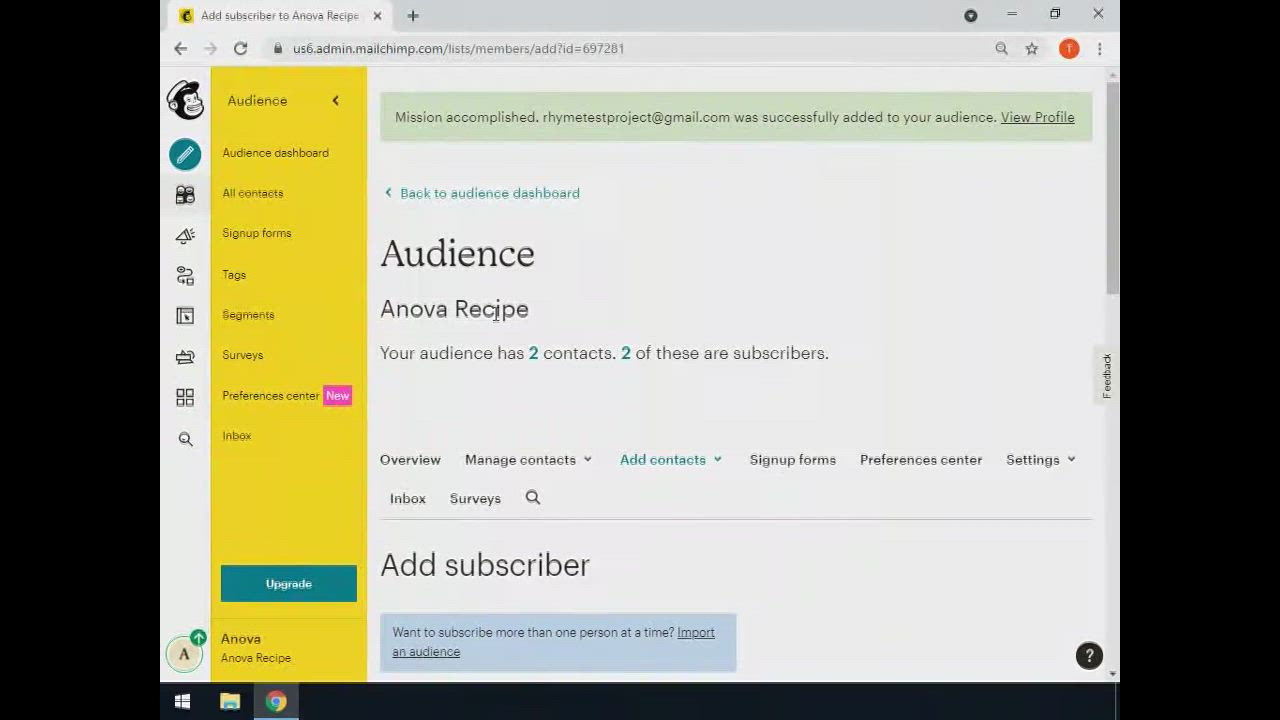Open the help question mark button
Image resolution: width=1280 pixels, height=720 pixels.
click(x=1089, y=656)
